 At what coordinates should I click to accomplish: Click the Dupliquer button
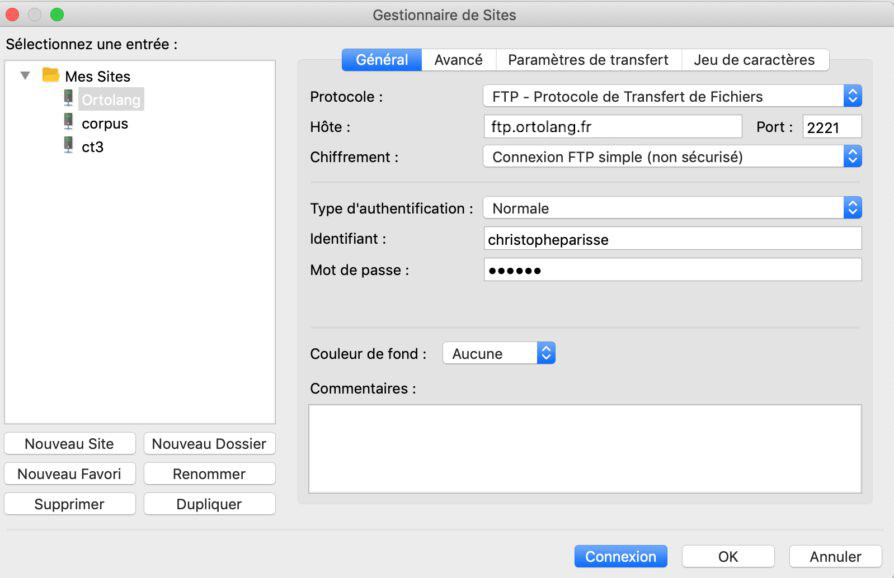point(209,504)
